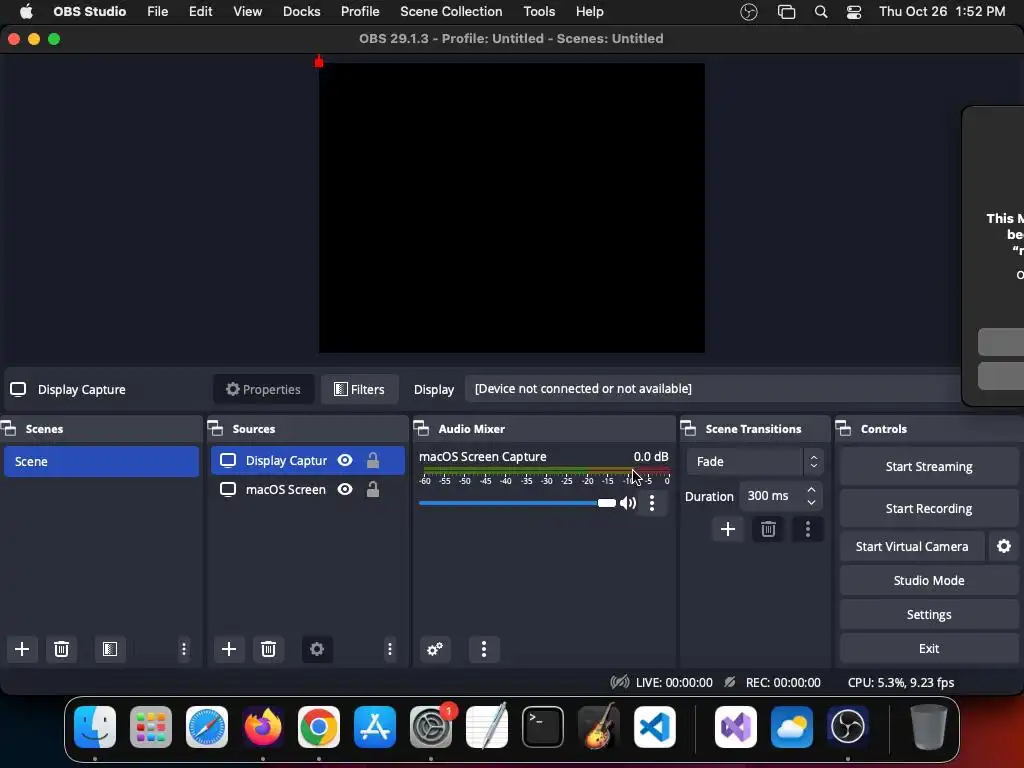Open Display device dropdown
The image size is (1024, 768).
pyautogui.click(x=712, y=389)
